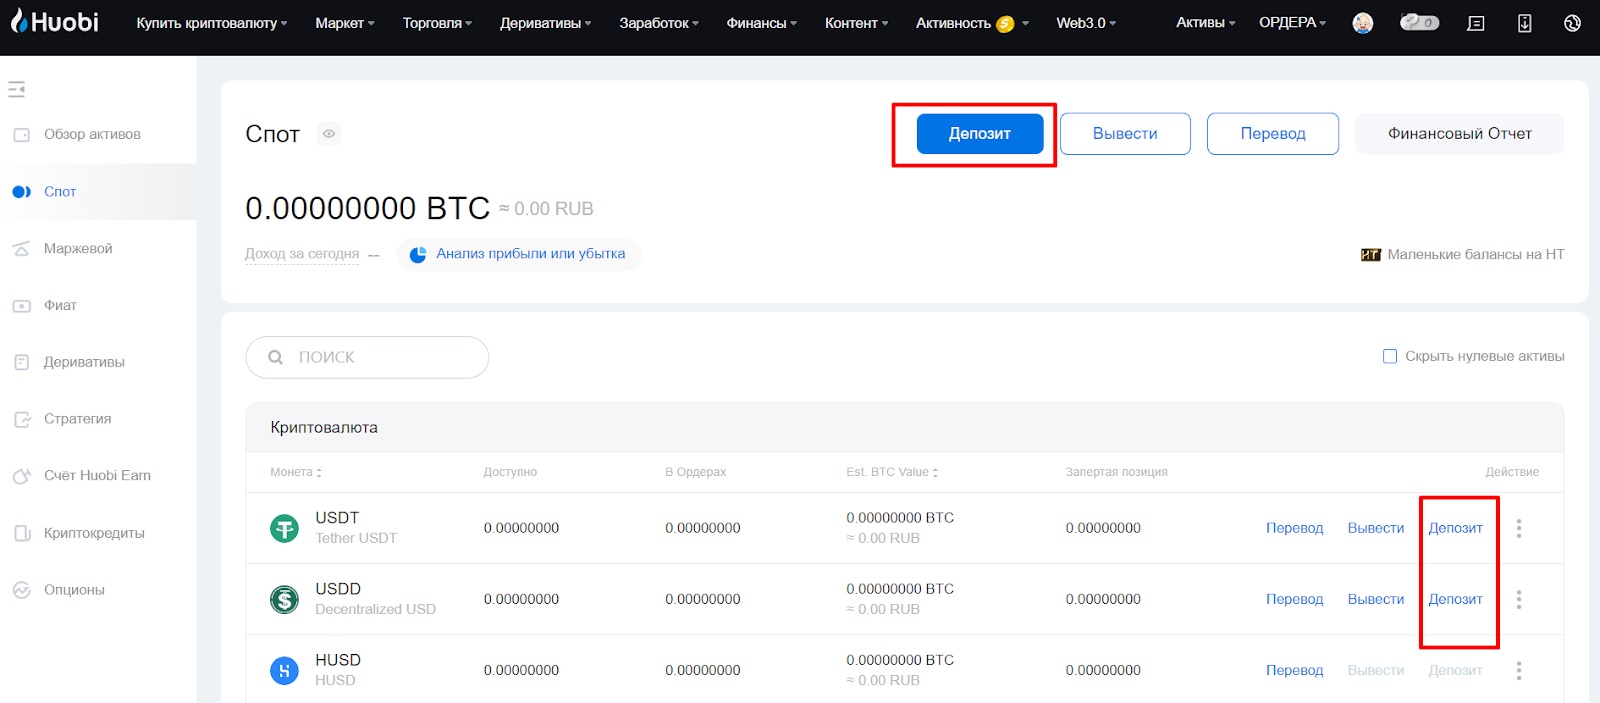Hide balance with the eye icon beside Спот
Screen dimensions: 1600x703
tap(329, 133)
